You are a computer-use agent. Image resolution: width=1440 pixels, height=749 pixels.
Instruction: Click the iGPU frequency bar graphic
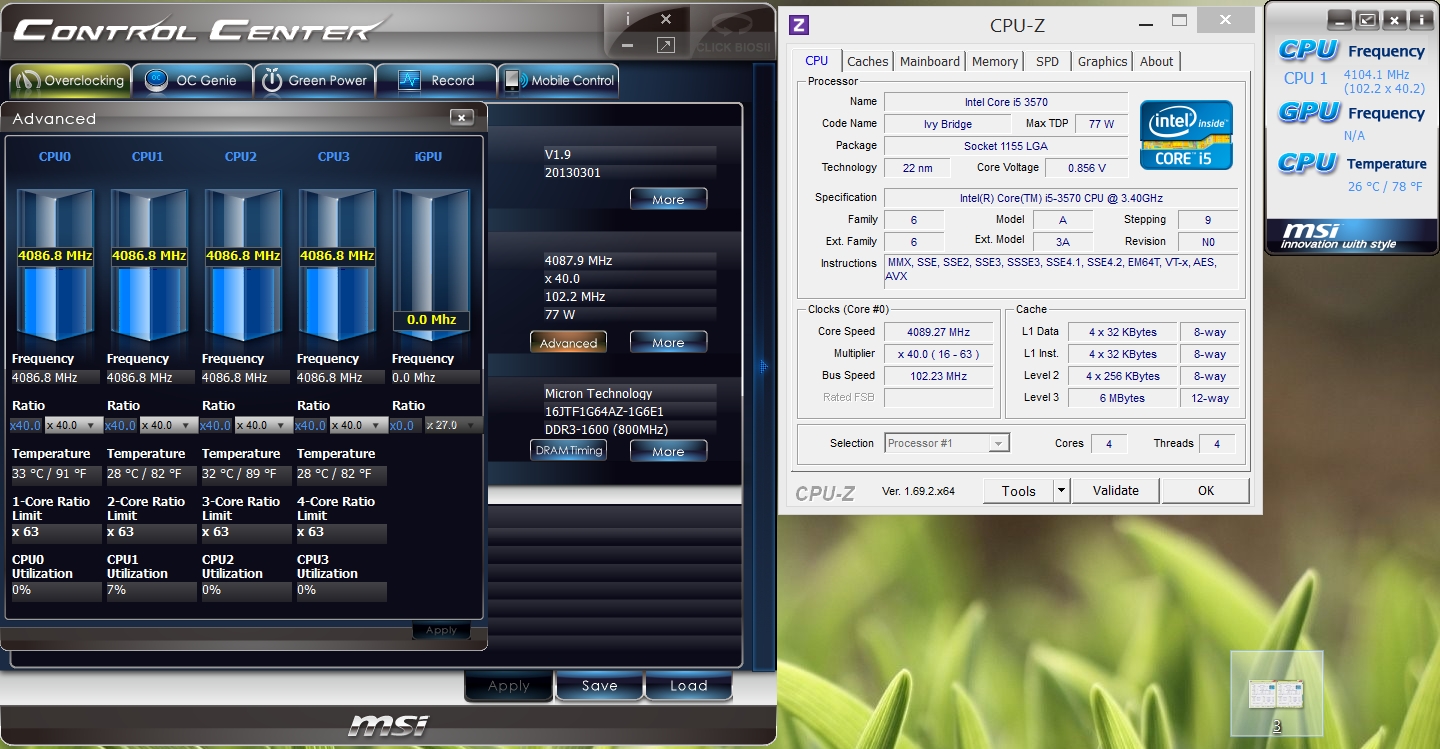(x=431, y=265)
